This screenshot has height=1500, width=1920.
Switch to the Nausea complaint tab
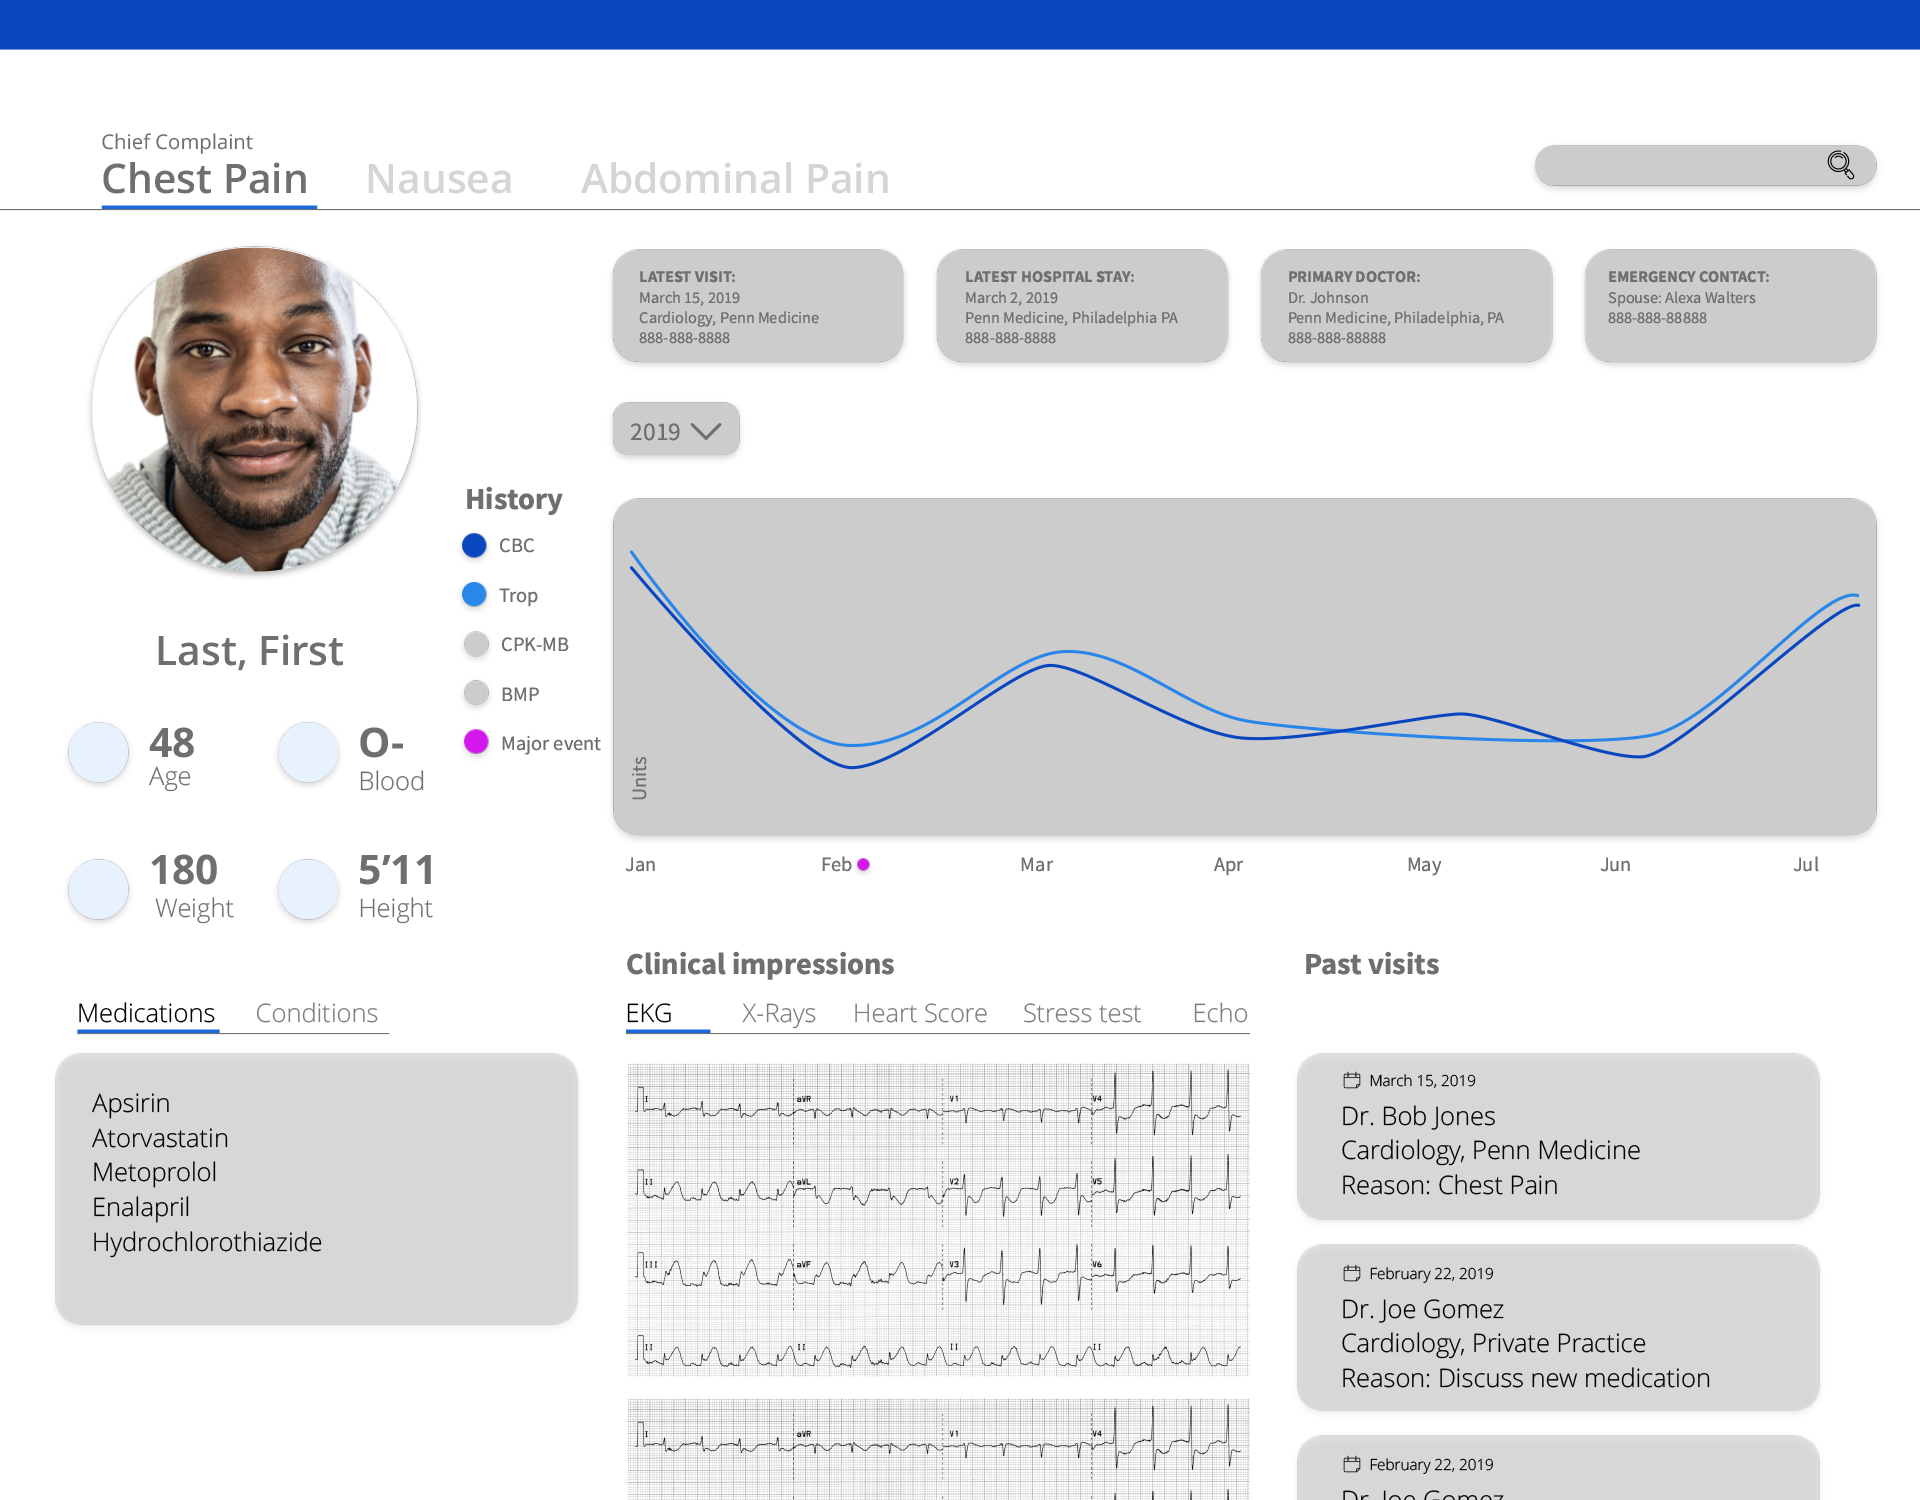click(x=439, y=179)
